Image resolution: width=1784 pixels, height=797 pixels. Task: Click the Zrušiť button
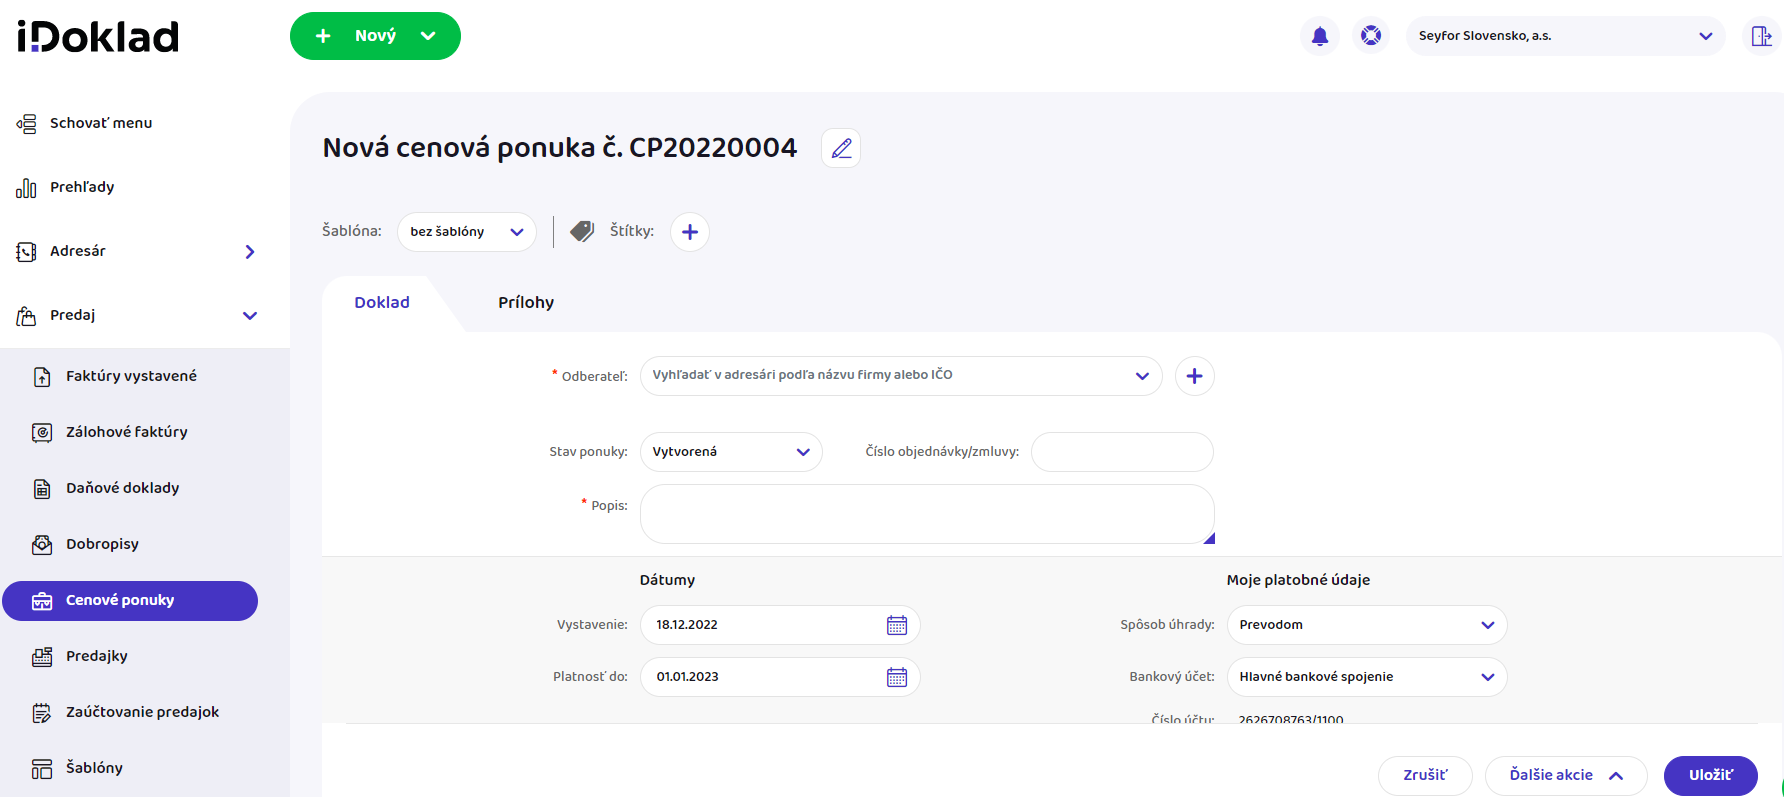point(1424,775)
